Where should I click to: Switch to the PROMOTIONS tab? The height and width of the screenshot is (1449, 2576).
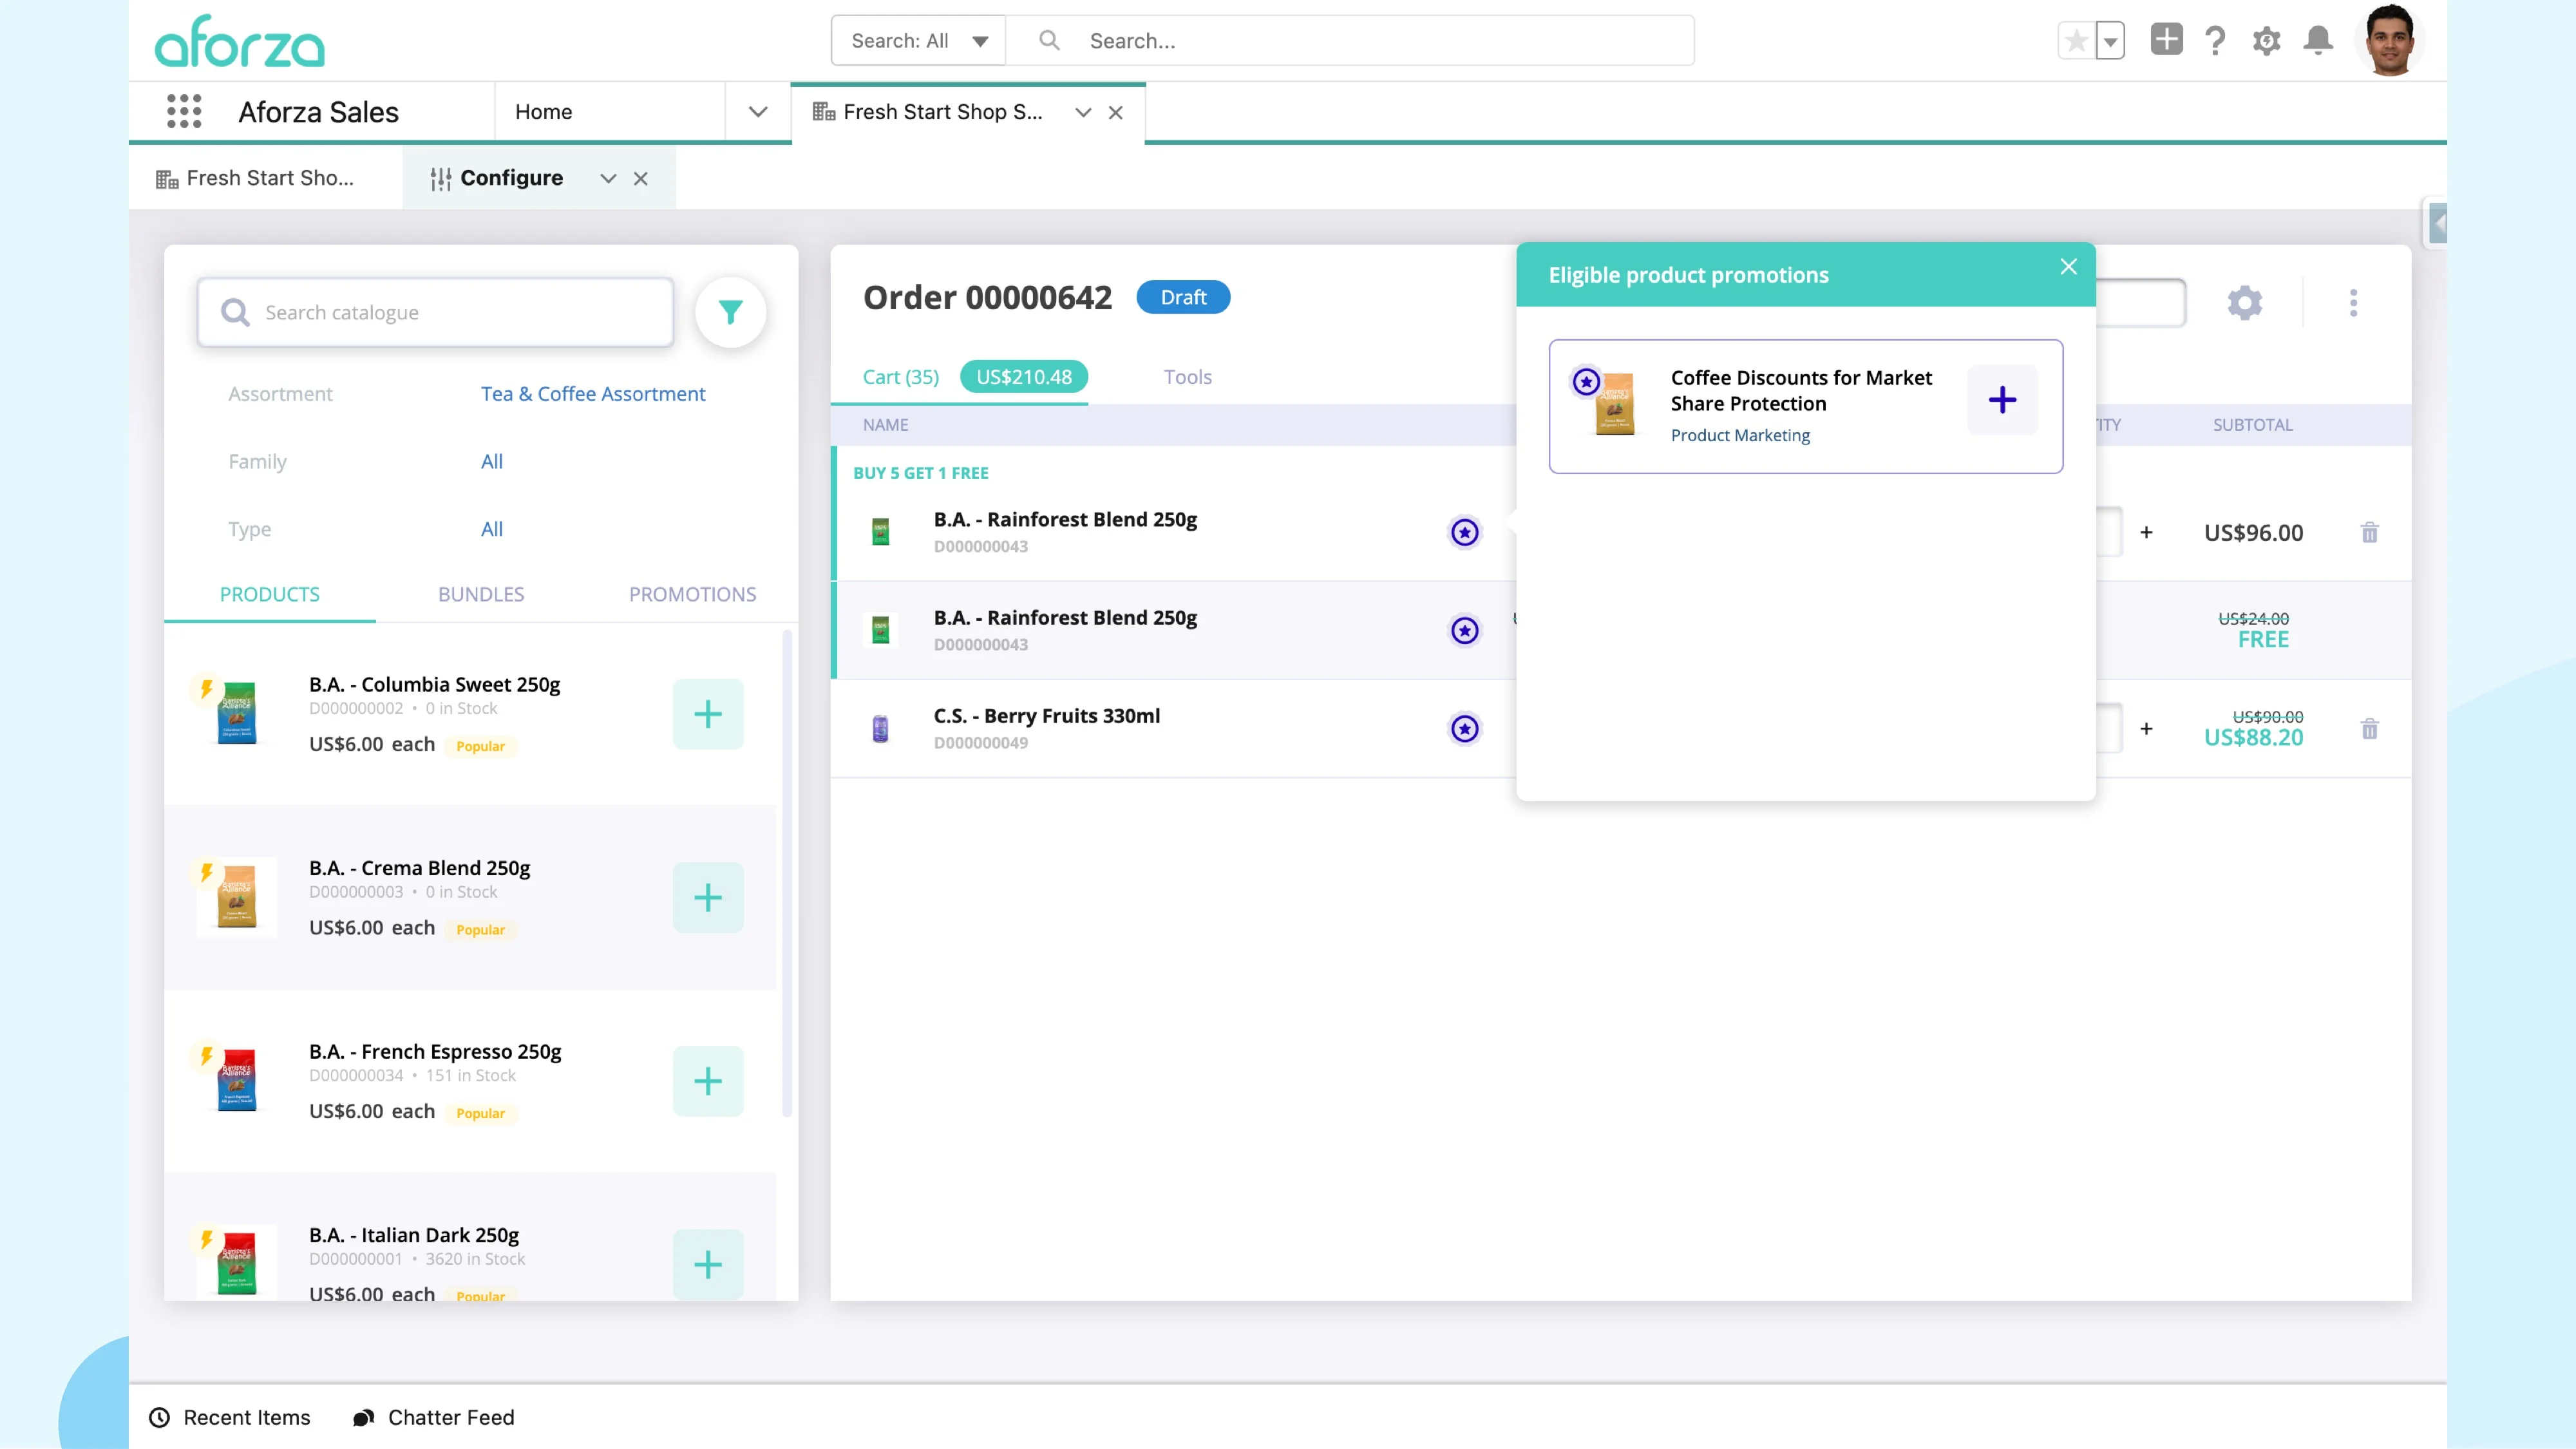click(x=692, y=594)
